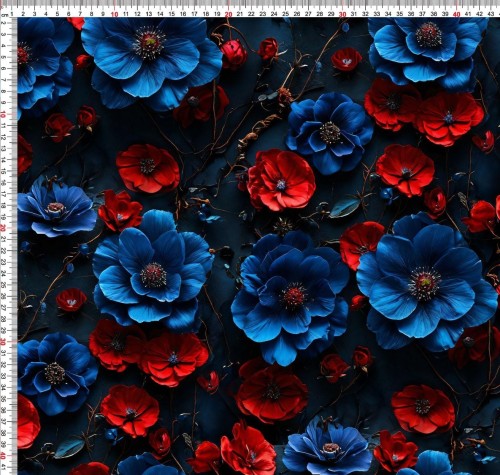Click the number 35 on the left ruler
Viewport: 500px width, 475px height.
3,399
